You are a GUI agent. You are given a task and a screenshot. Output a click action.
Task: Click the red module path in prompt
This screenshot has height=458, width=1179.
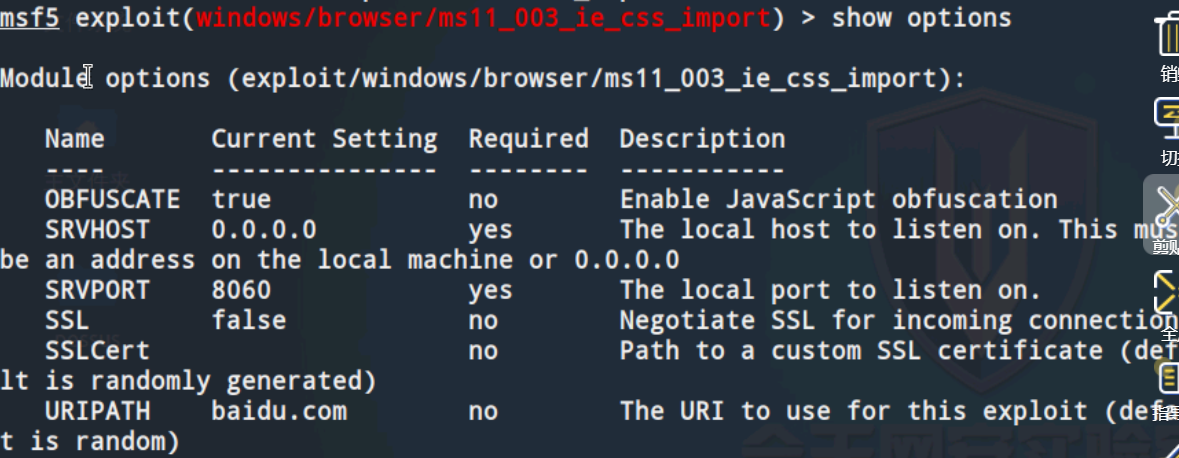(483, 17)
